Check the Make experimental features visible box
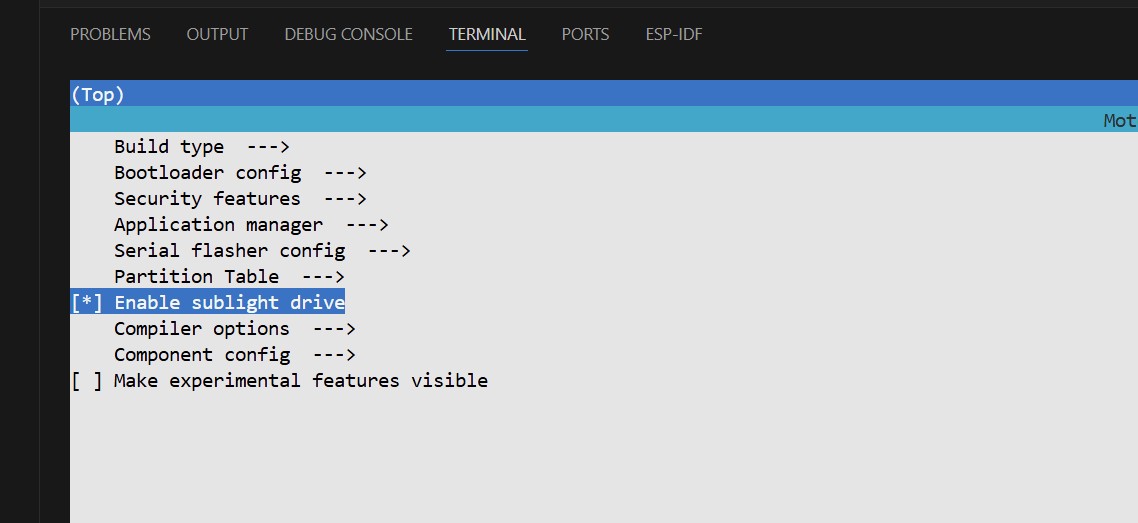Viewport: 1138px width, 523px height. tap(87, 381)
